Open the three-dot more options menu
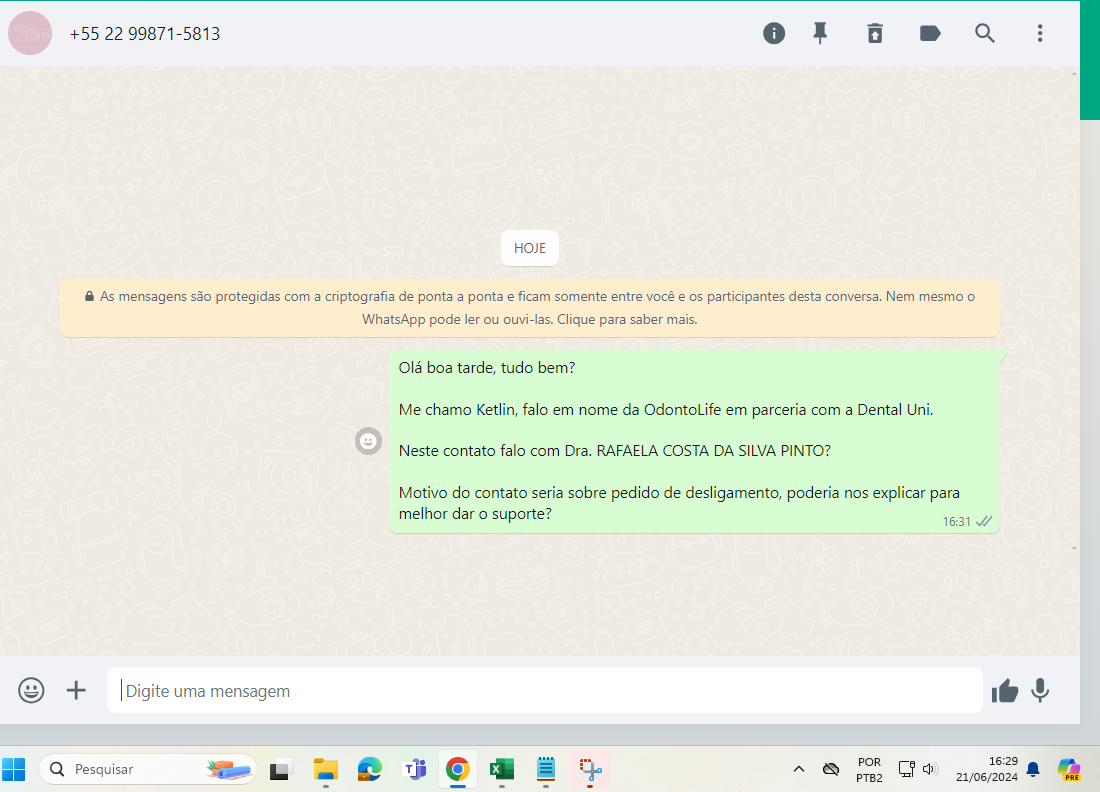 (1040, 33)
